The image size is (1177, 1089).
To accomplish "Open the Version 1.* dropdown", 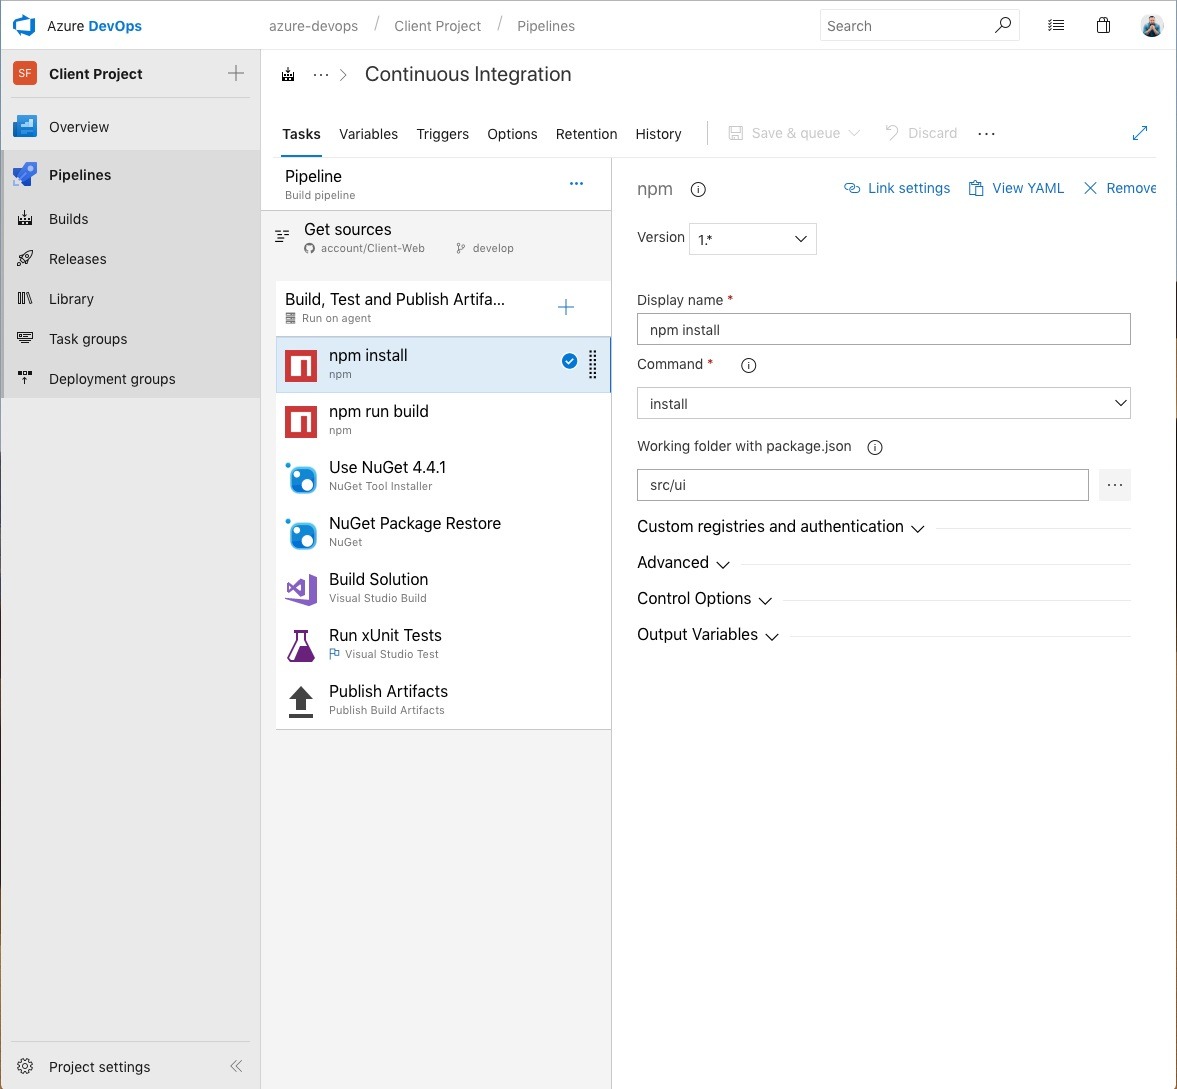I will coord(752,239).
